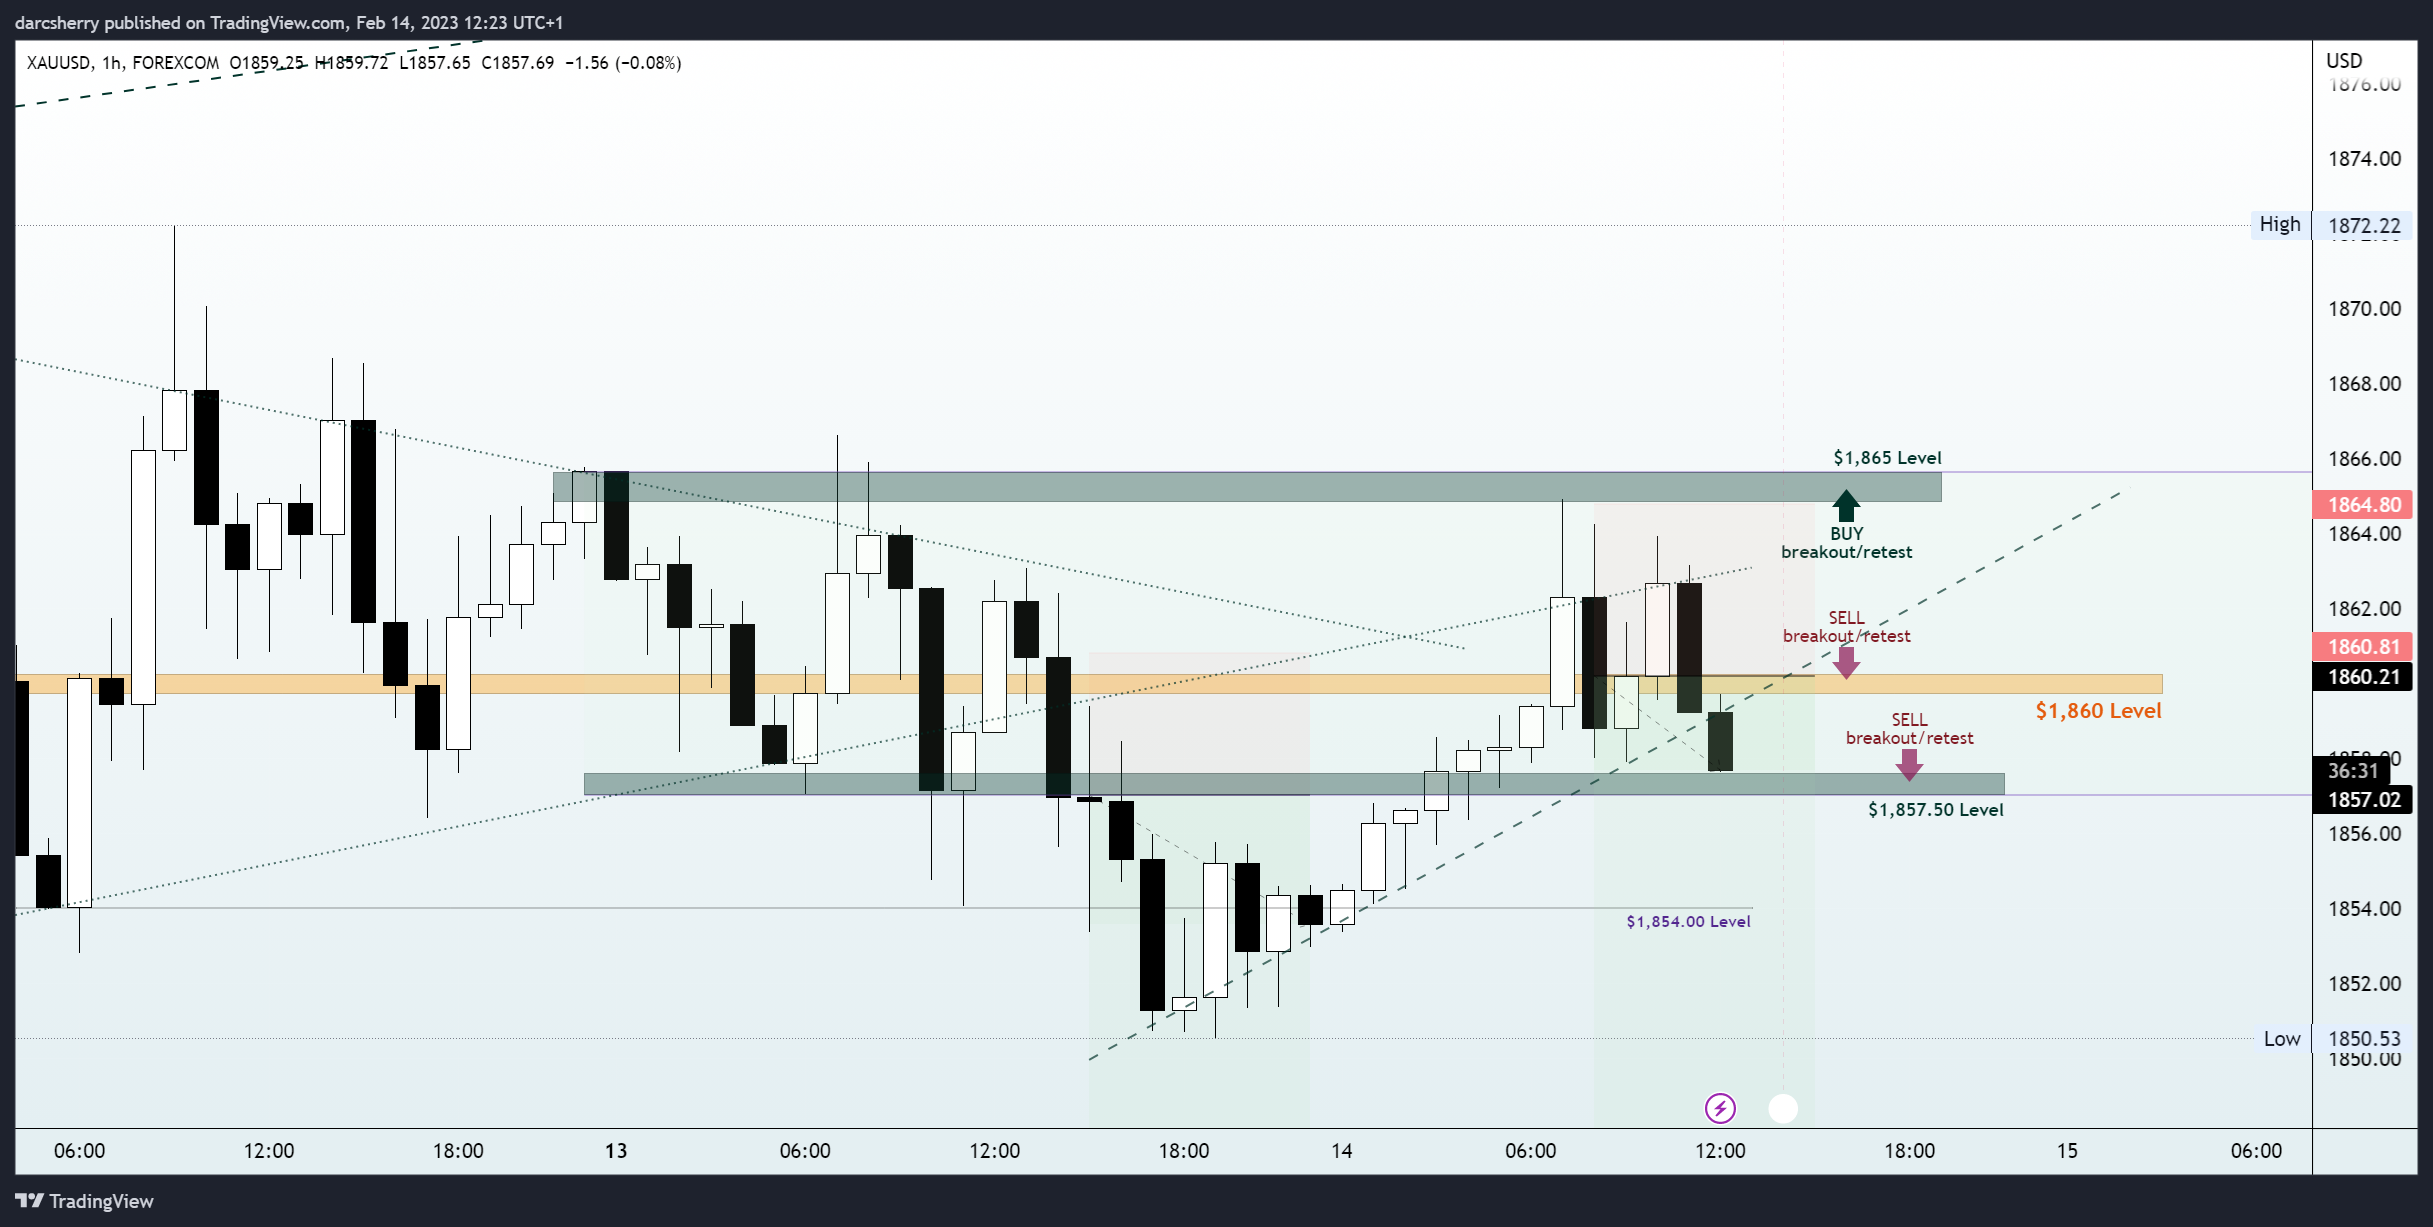Click the 1874.00 price axis label

point(2364,159)
